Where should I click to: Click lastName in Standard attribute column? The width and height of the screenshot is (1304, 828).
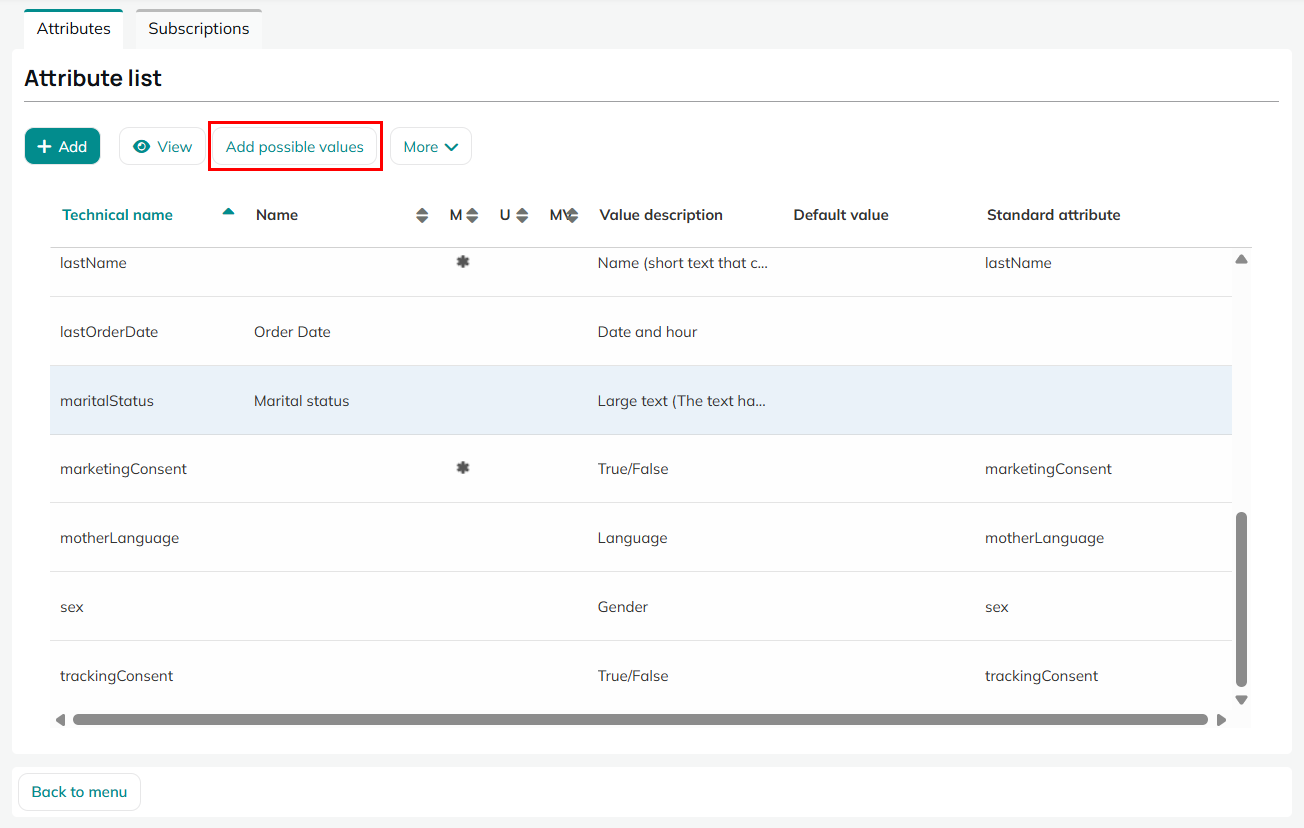(x=1018, y=263)
